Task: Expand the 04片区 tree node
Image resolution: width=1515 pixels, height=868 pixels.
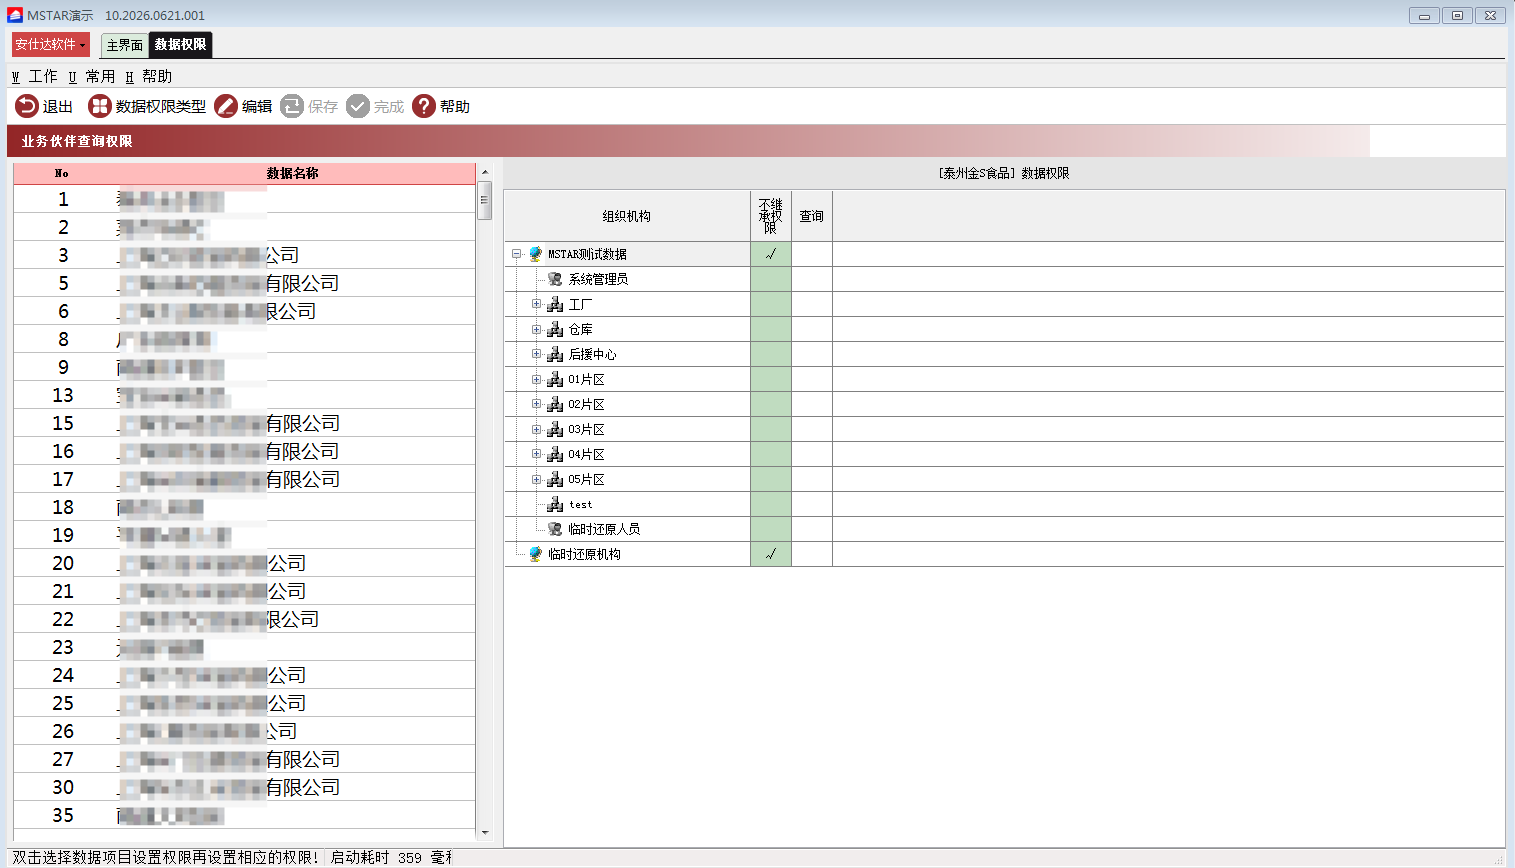Action: [536, 454]
